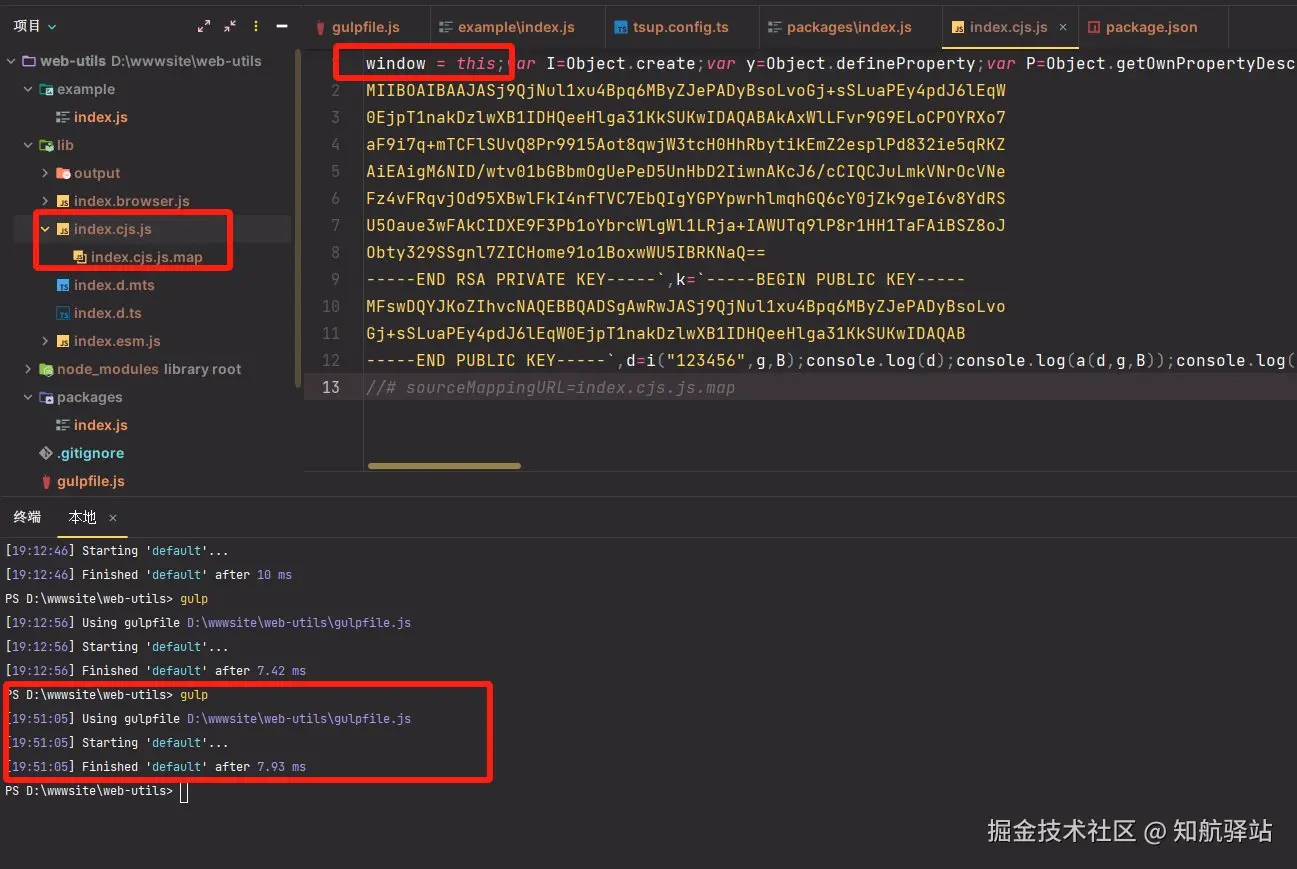Click the gulp icon beside gulpfile.js in tree

pyautogui.click(x=46, y=481)
